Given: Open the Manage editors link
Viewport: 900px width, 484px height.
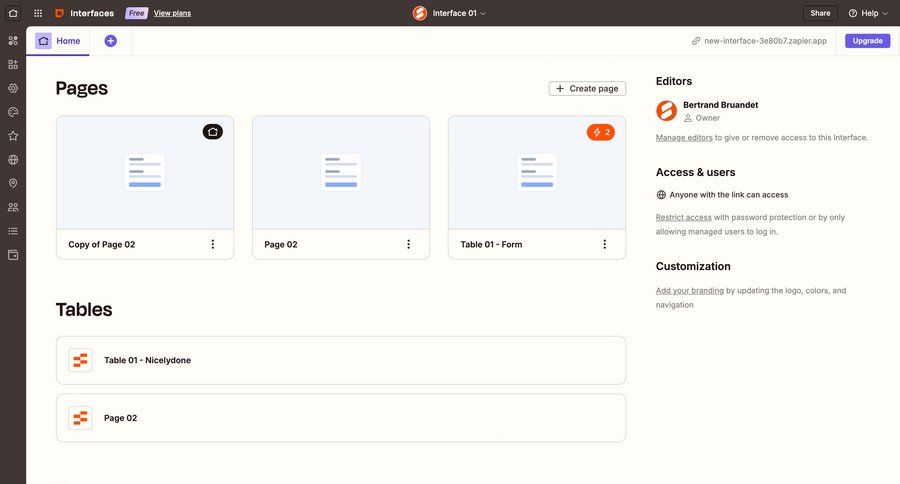Looking at the screenshot, I should (684, 137).
